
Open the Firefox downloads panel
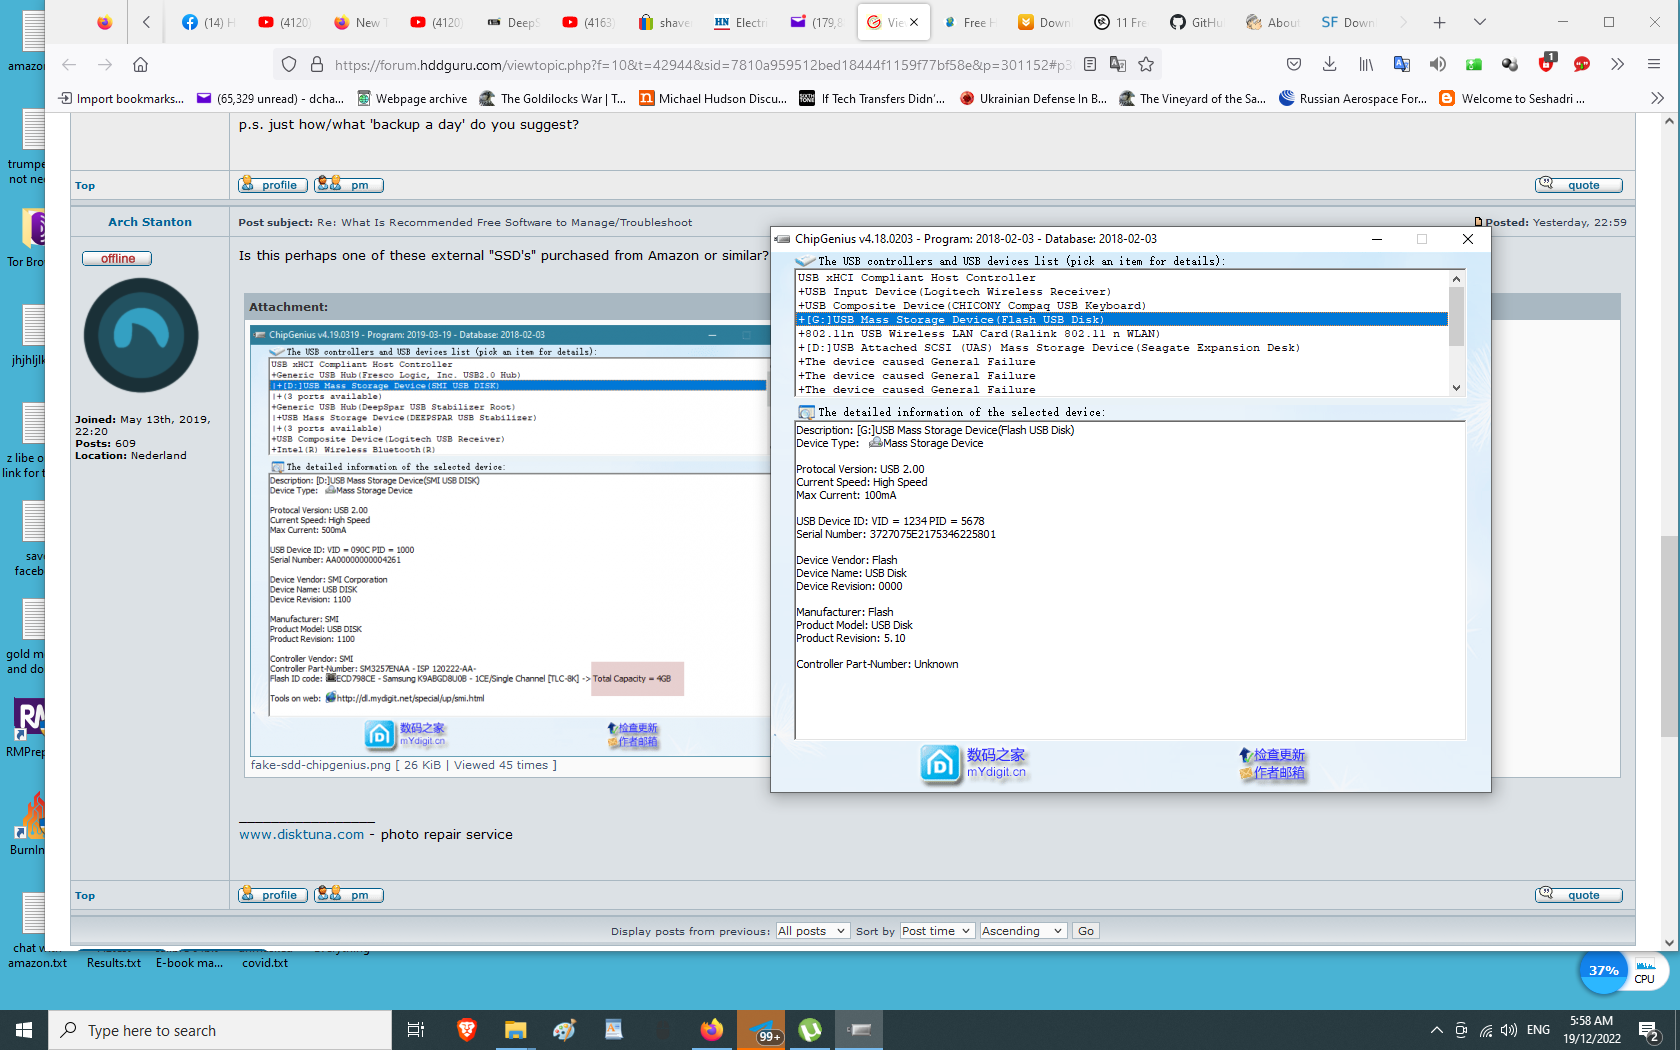1329,65
